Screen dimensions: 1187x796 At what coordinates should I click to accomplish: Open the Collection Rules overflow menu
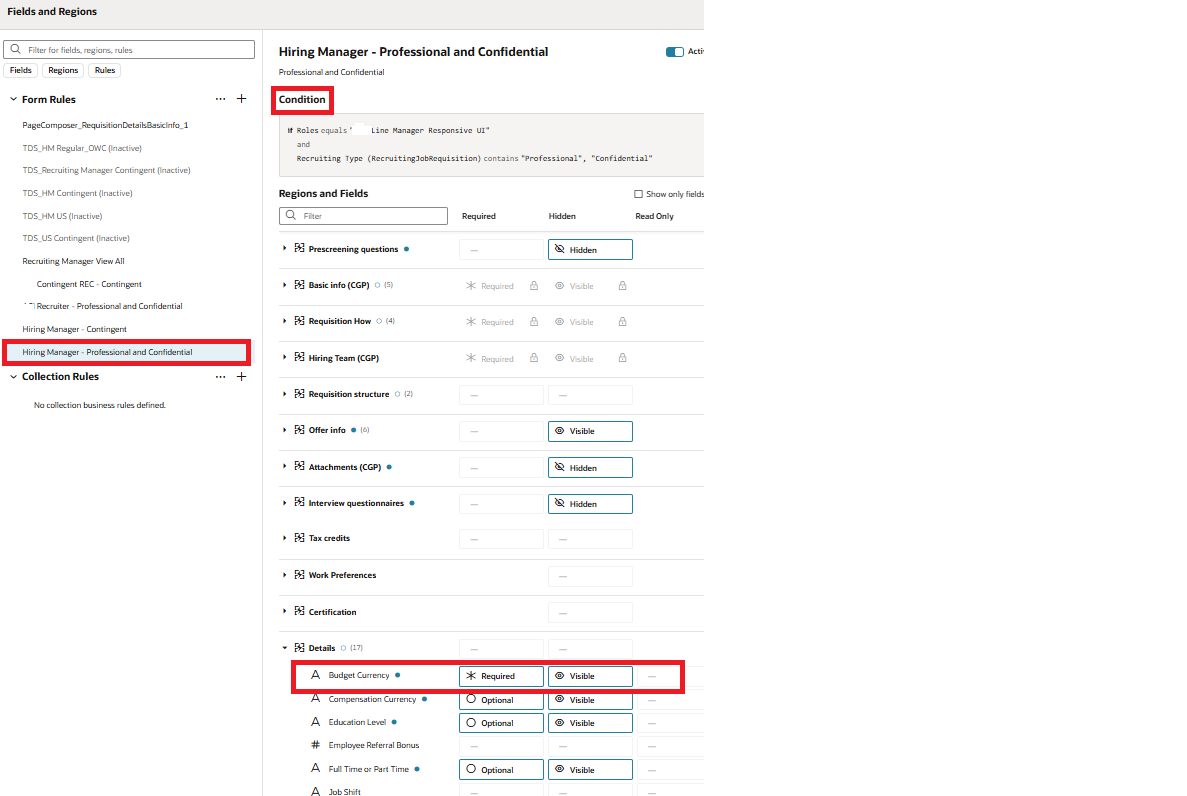[x=220, y=376]
